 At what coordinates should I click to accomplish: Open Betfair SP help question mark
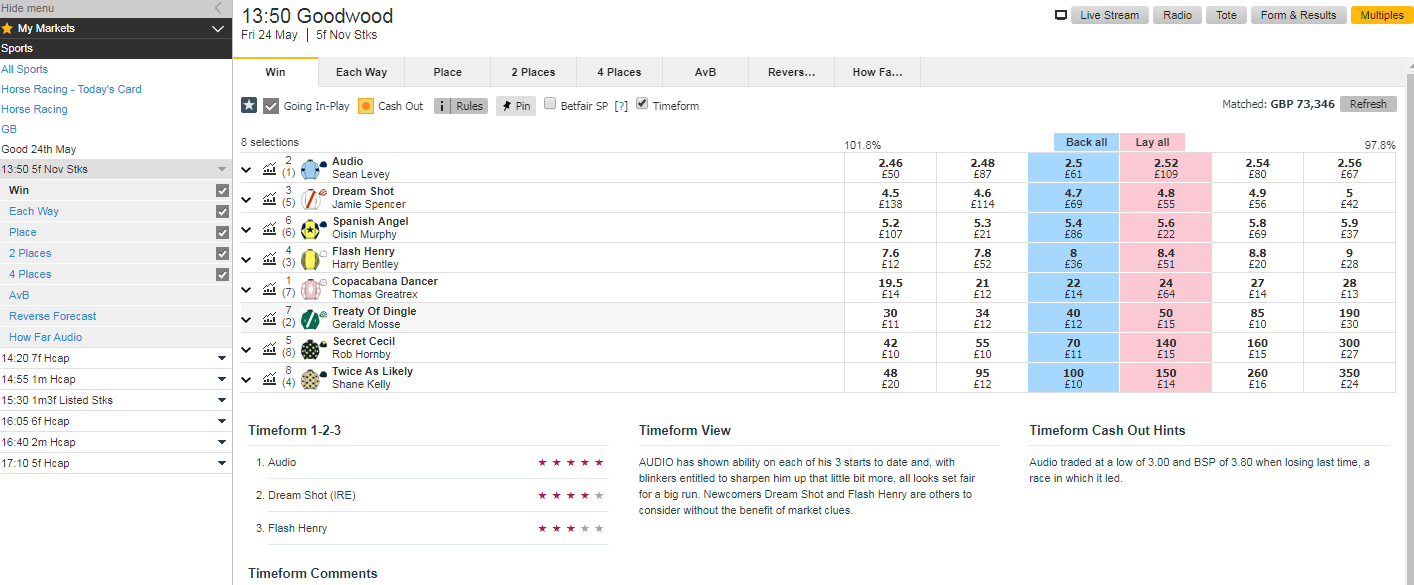pos(621,106)
